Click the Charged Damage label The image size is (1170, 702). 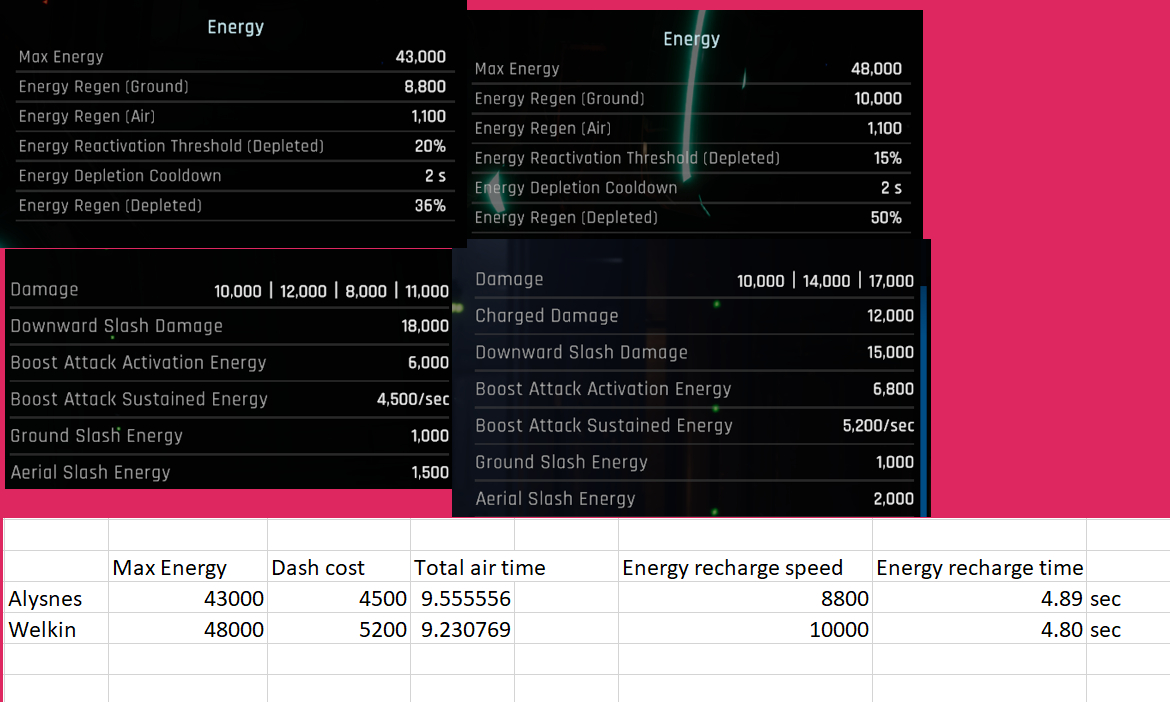[547, 316]
